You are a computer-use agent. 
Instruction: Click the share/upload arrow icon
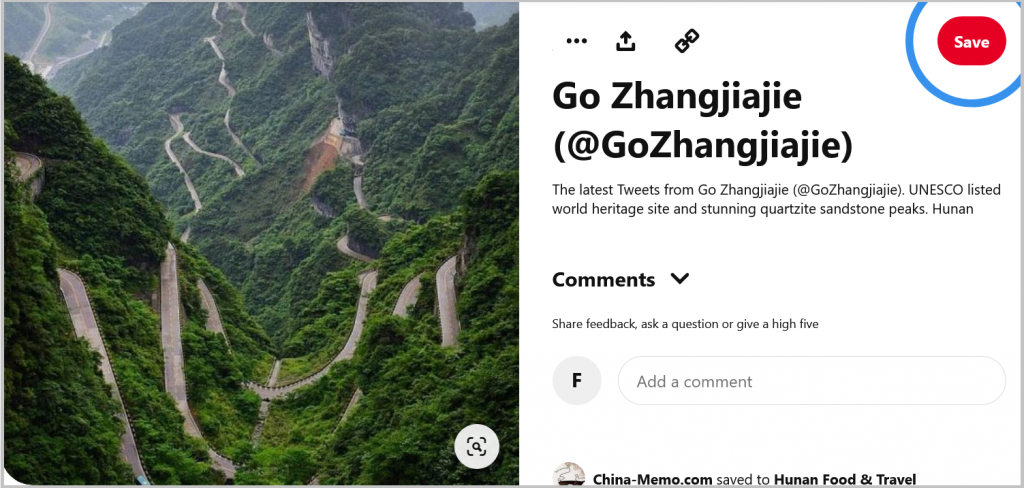pyautogui.click(x=626, y=41)
